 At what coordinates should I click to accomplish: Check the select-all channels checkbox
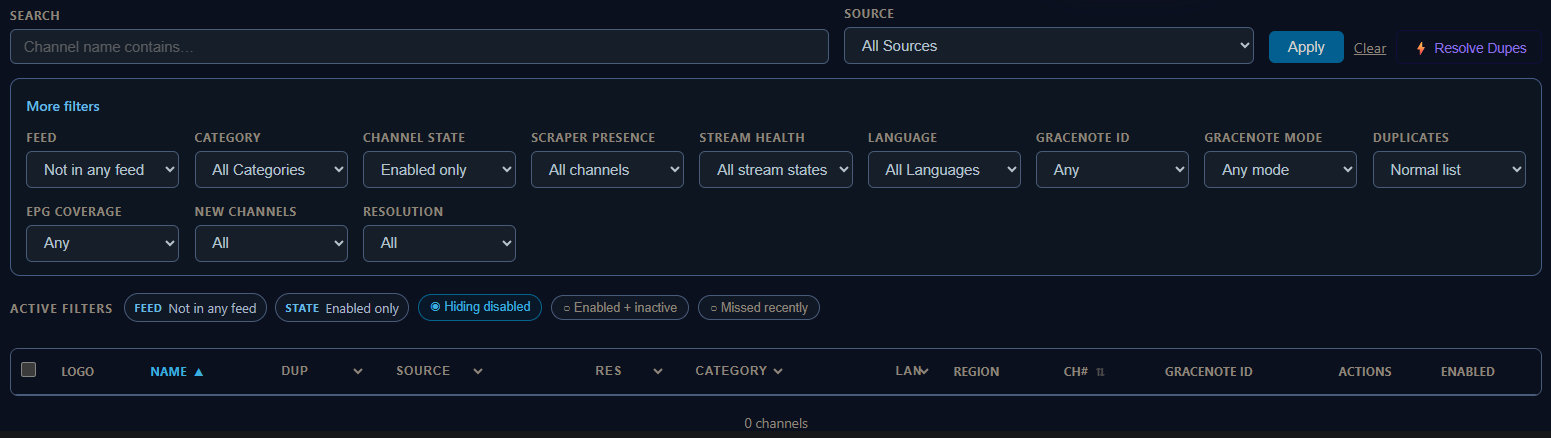coord(29,370)
